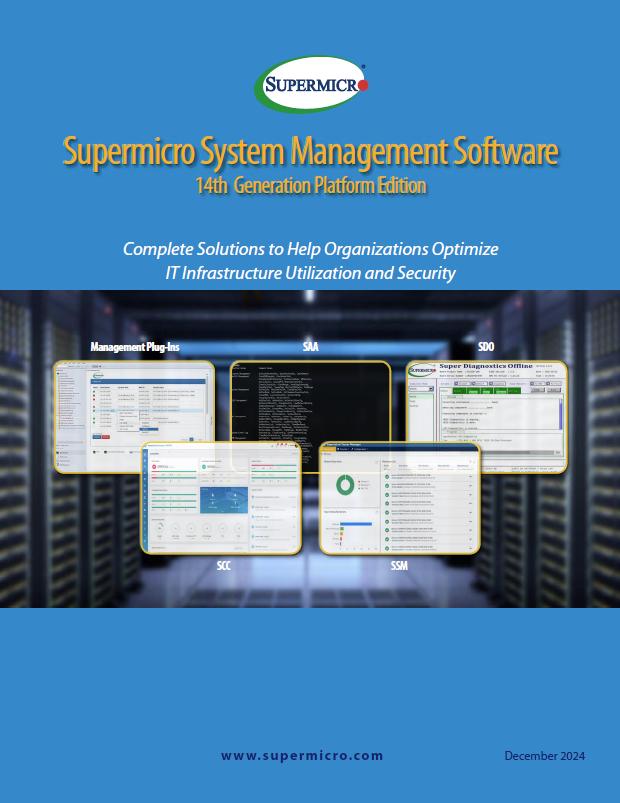Click the 'SAA' label above the terminal
The height and width of the screenshot is (803, 620).
(x=311, y=347)
